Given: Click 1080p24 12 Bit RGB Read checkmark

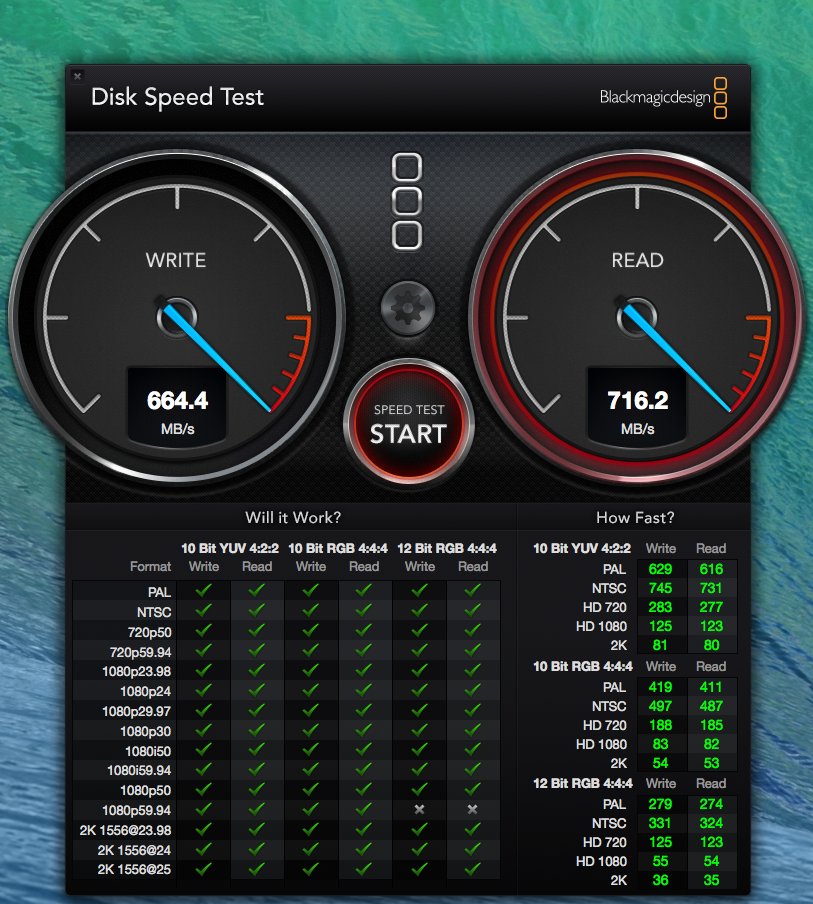Looking at the screenshot, I should [x=472, y=690].
